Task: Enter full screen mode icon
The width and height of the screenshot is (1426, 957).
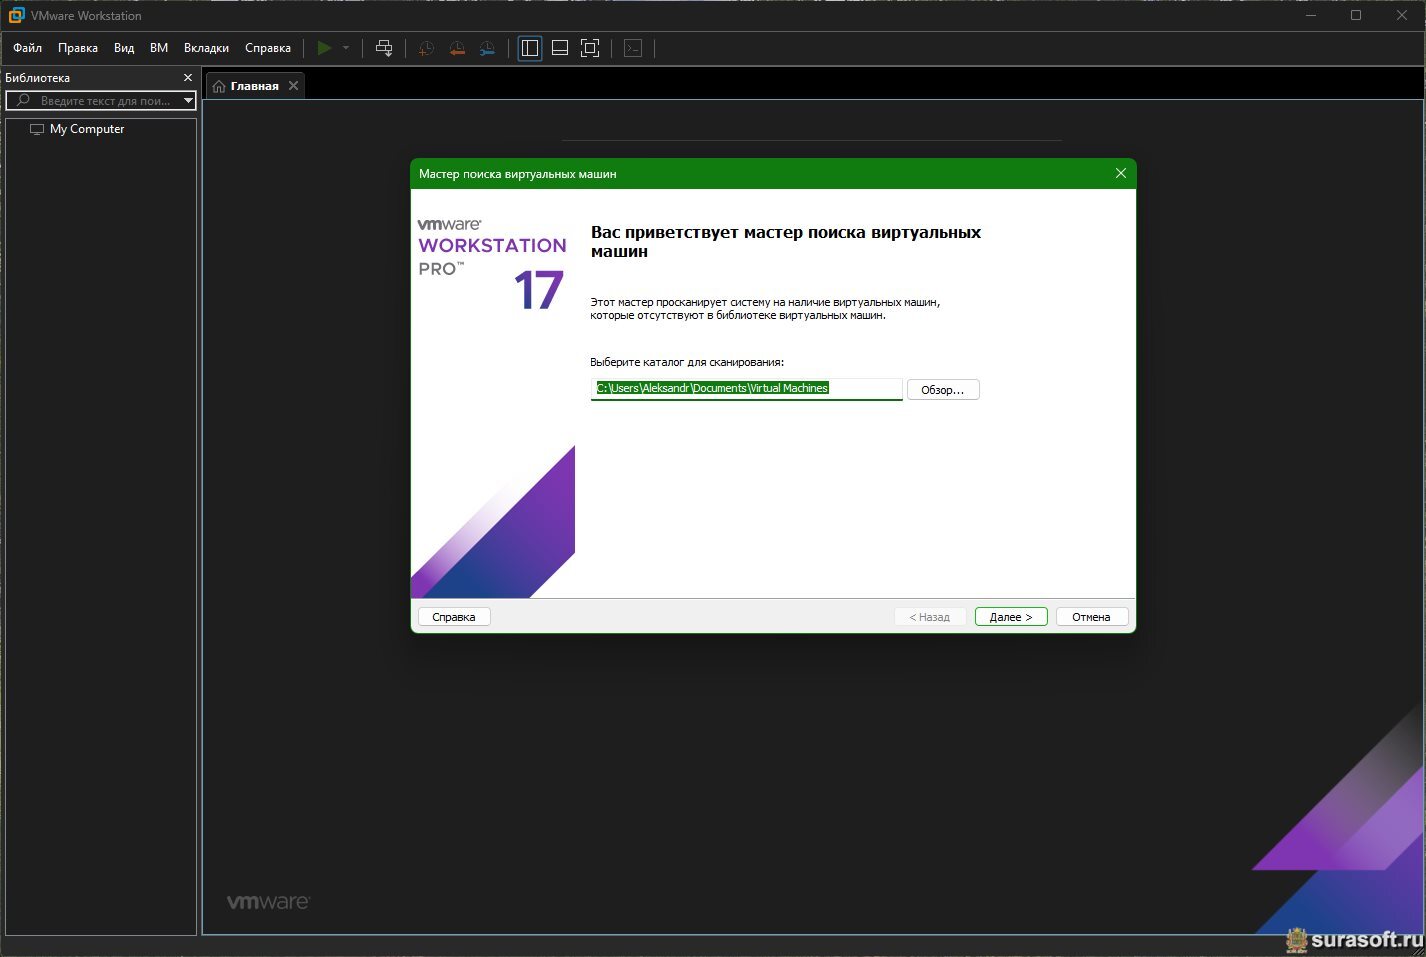Action: pyautogui.click(x=590, y=48)
